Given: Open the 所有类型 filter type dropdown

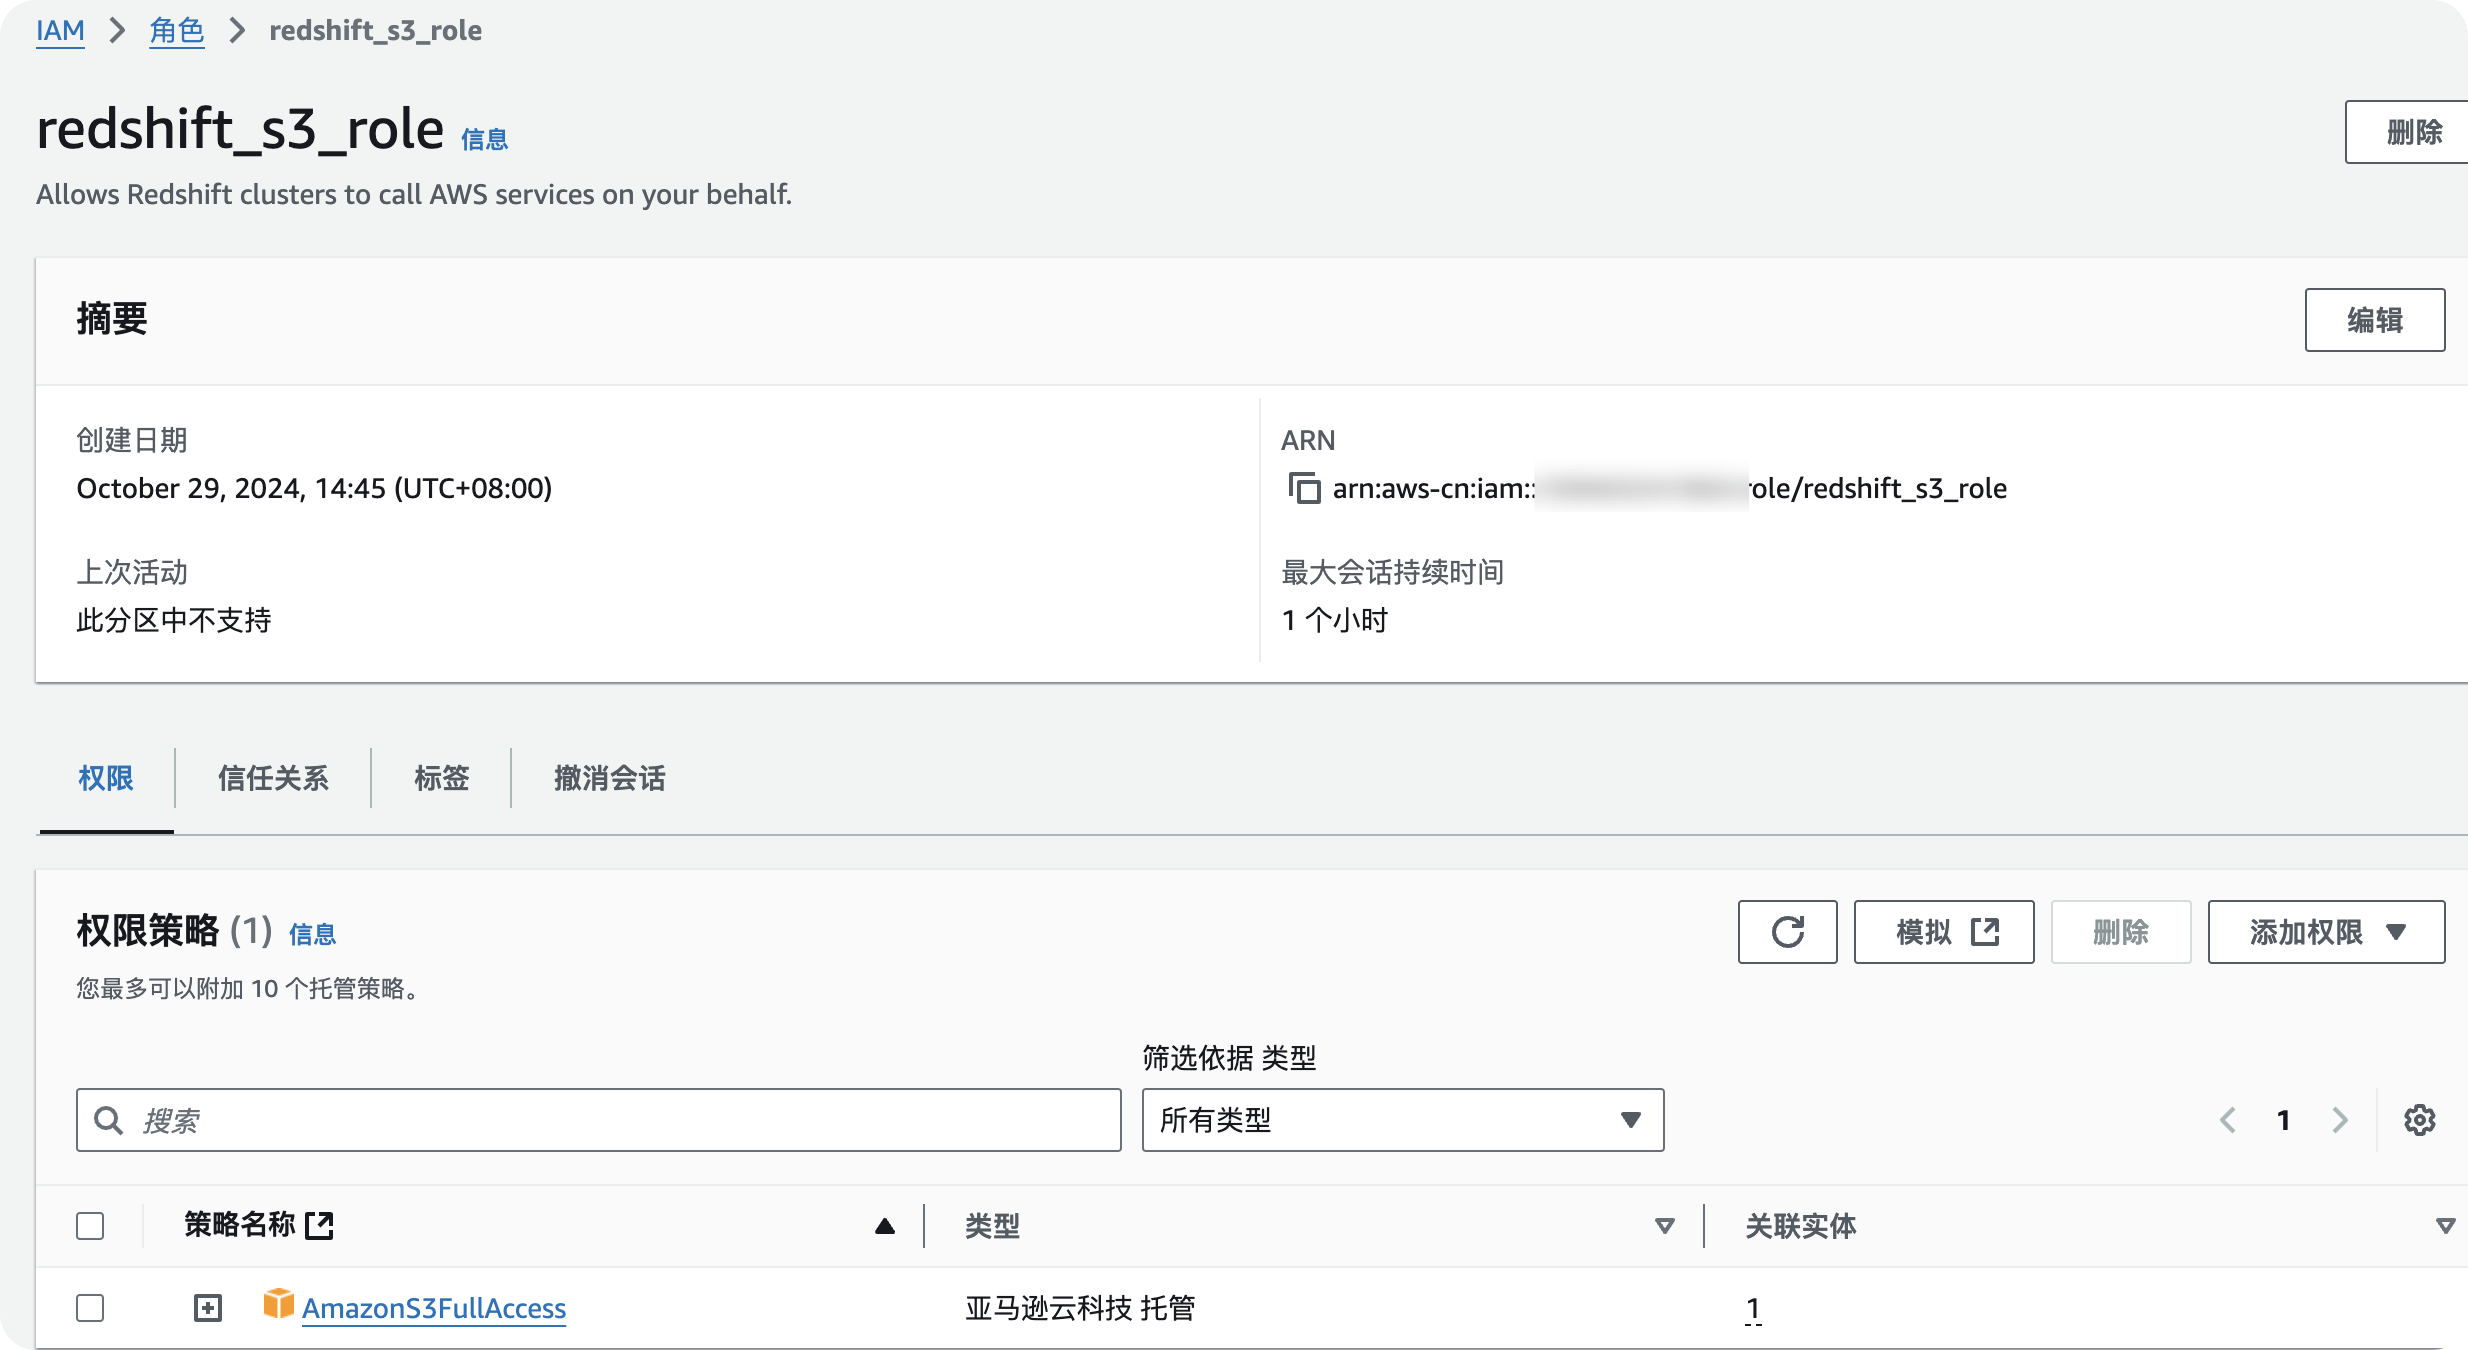Looking at the screenshot, I should pos(1403,1120).
